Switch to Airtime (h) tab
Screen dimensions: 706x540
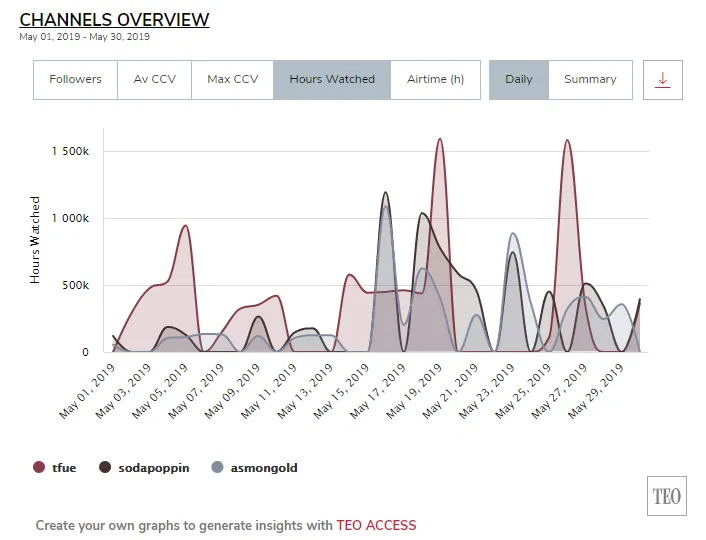click(x=435, y=80)
